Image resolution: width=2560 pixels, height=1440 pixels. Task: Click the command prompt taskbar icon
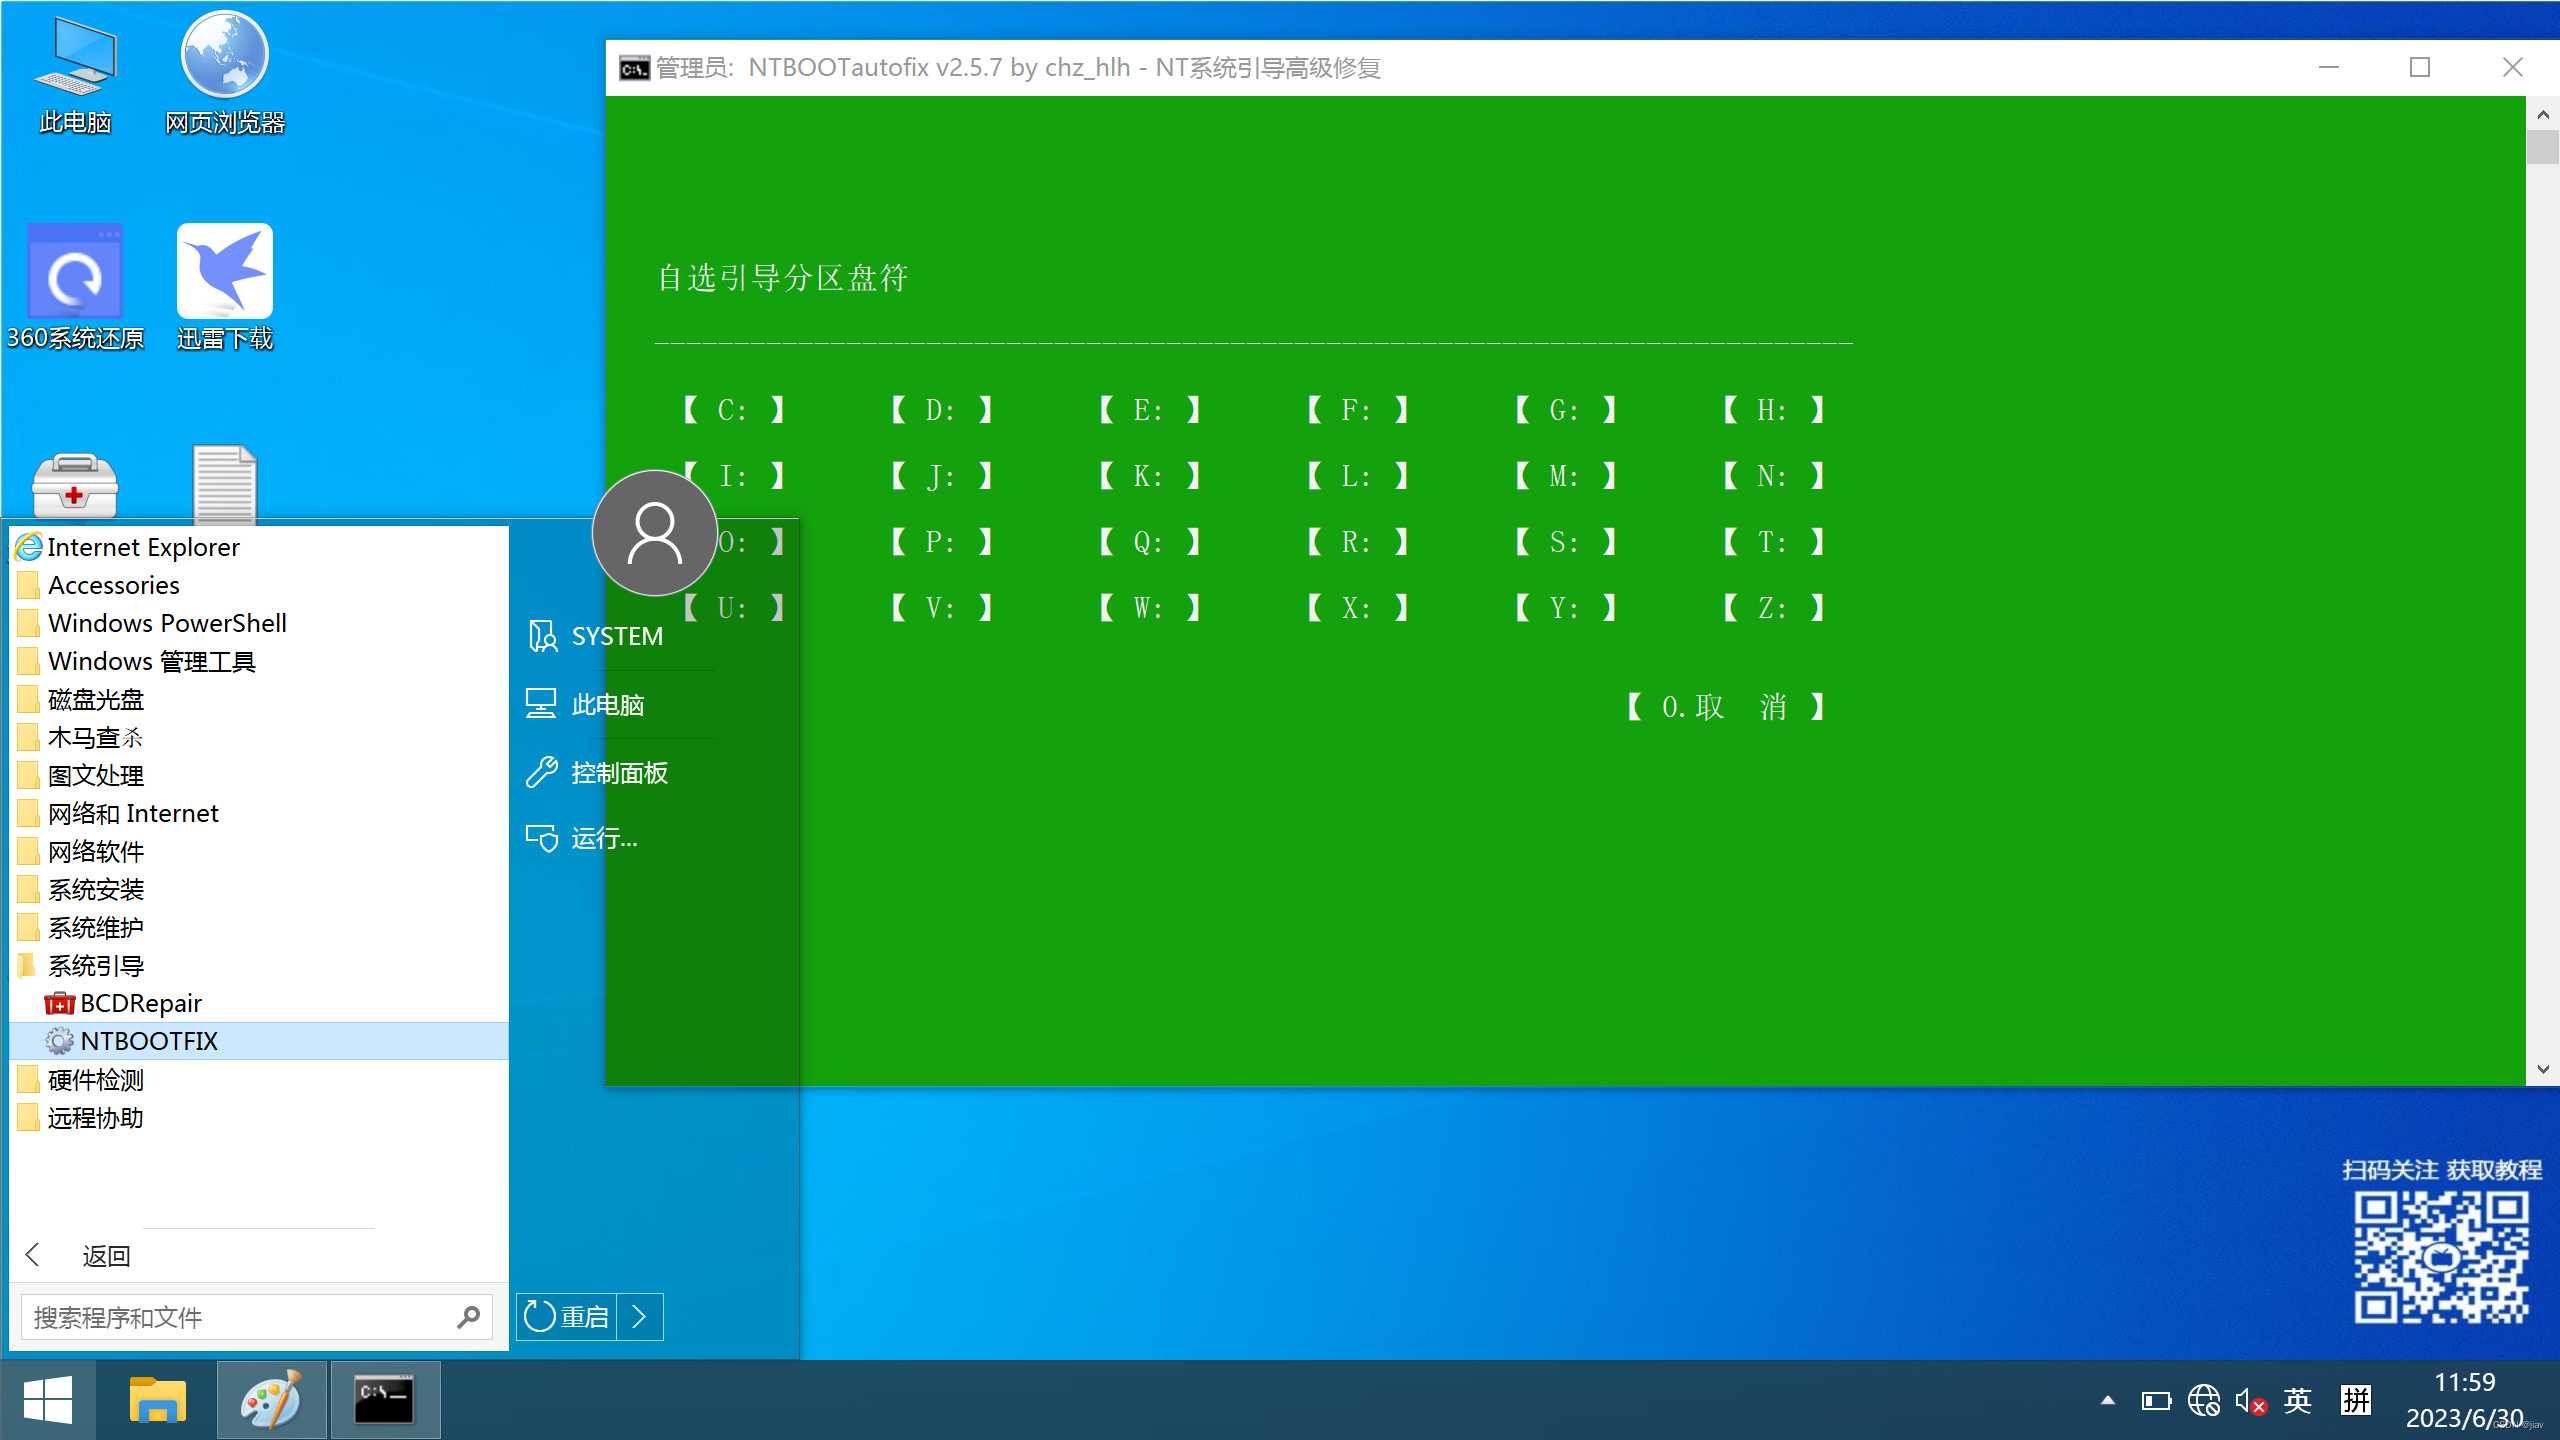(x=385, y=1399)
